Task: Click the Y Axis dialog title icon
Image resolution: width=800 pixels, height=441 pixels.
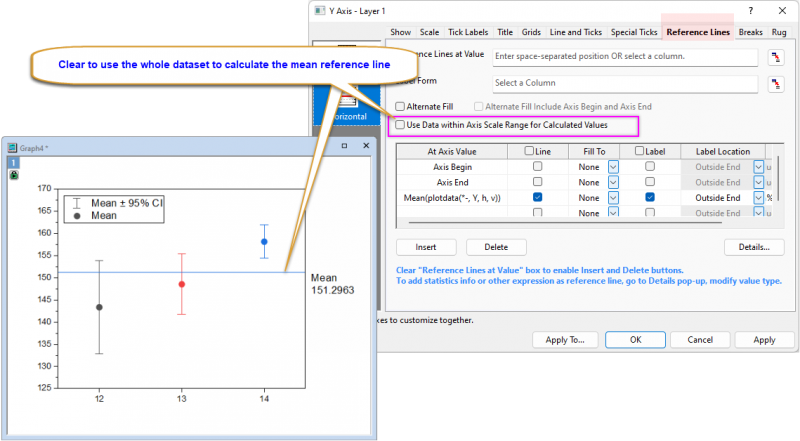Action: 320,11
